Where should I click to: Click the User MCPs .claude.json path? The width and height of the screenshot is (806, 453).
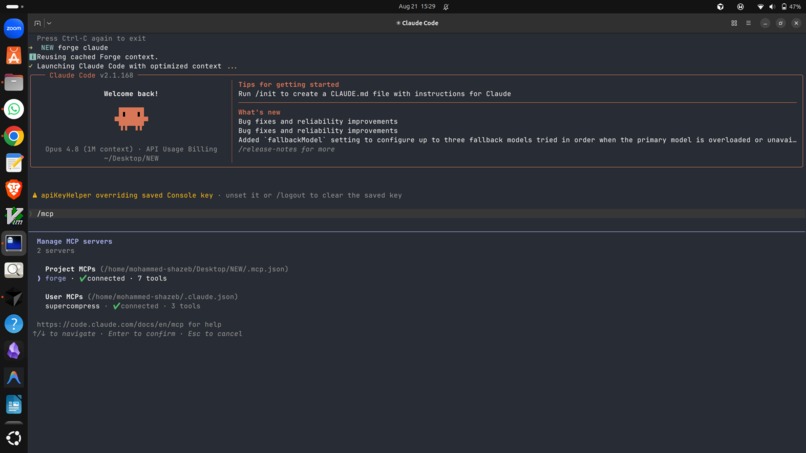point(162,297)
